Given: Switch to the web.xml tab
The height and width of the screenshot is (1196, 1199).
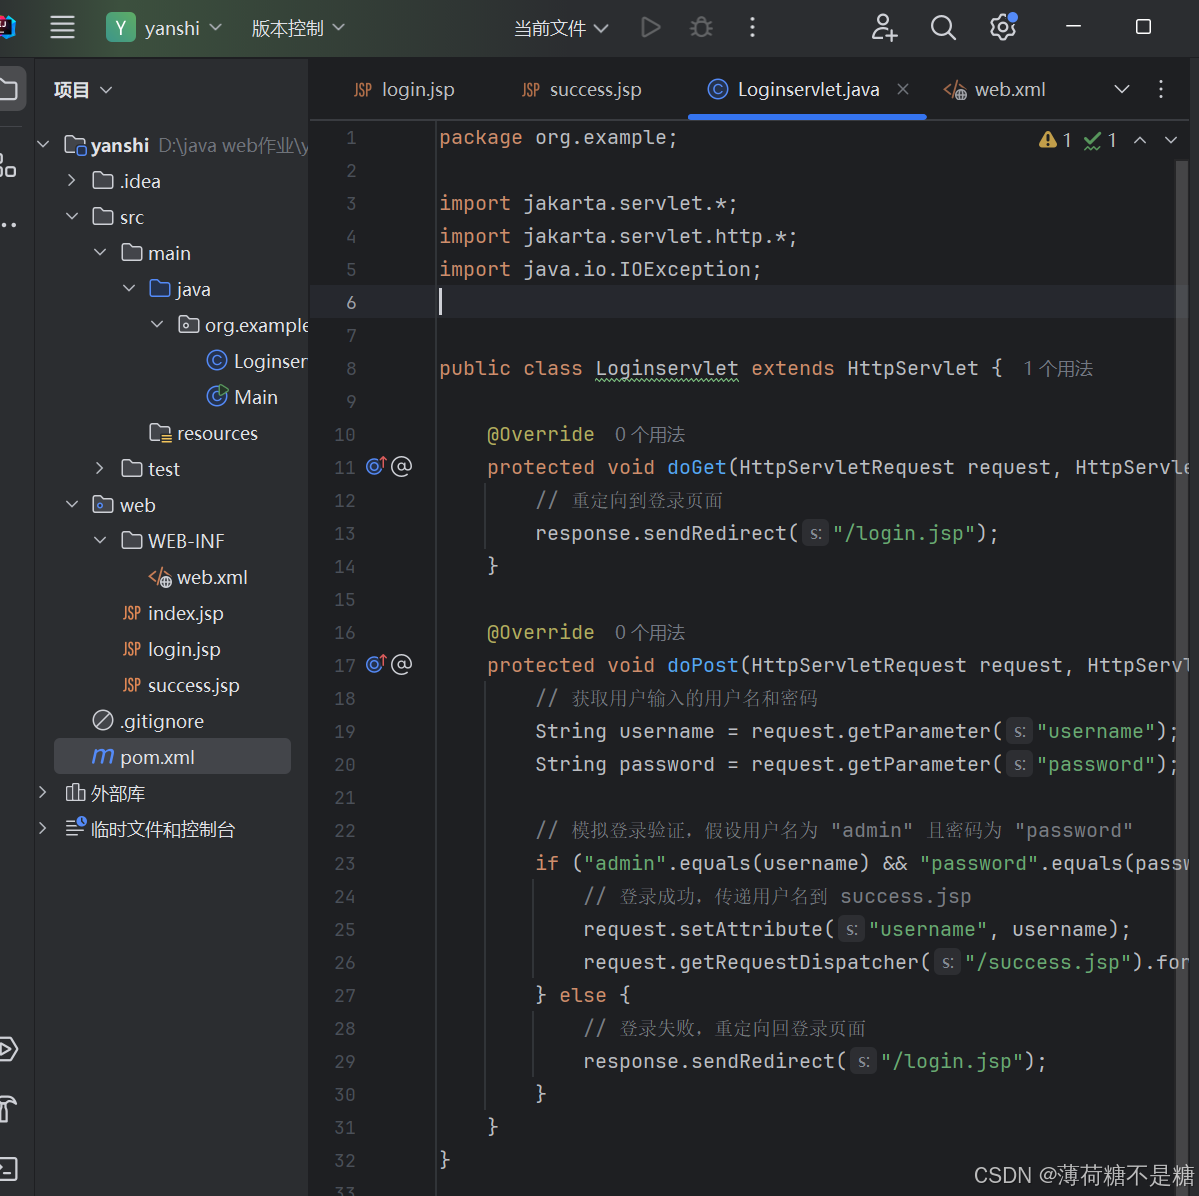Looking at the screenshot, I should point(995,89).
